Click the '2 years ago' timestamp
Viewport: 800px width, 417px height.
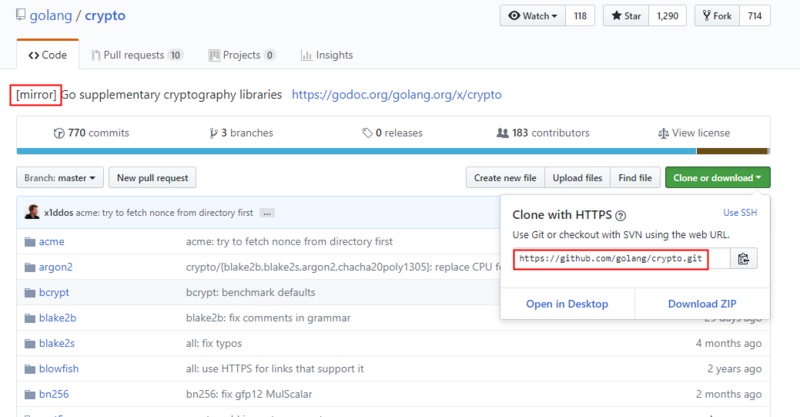click(x=734, y=369)
